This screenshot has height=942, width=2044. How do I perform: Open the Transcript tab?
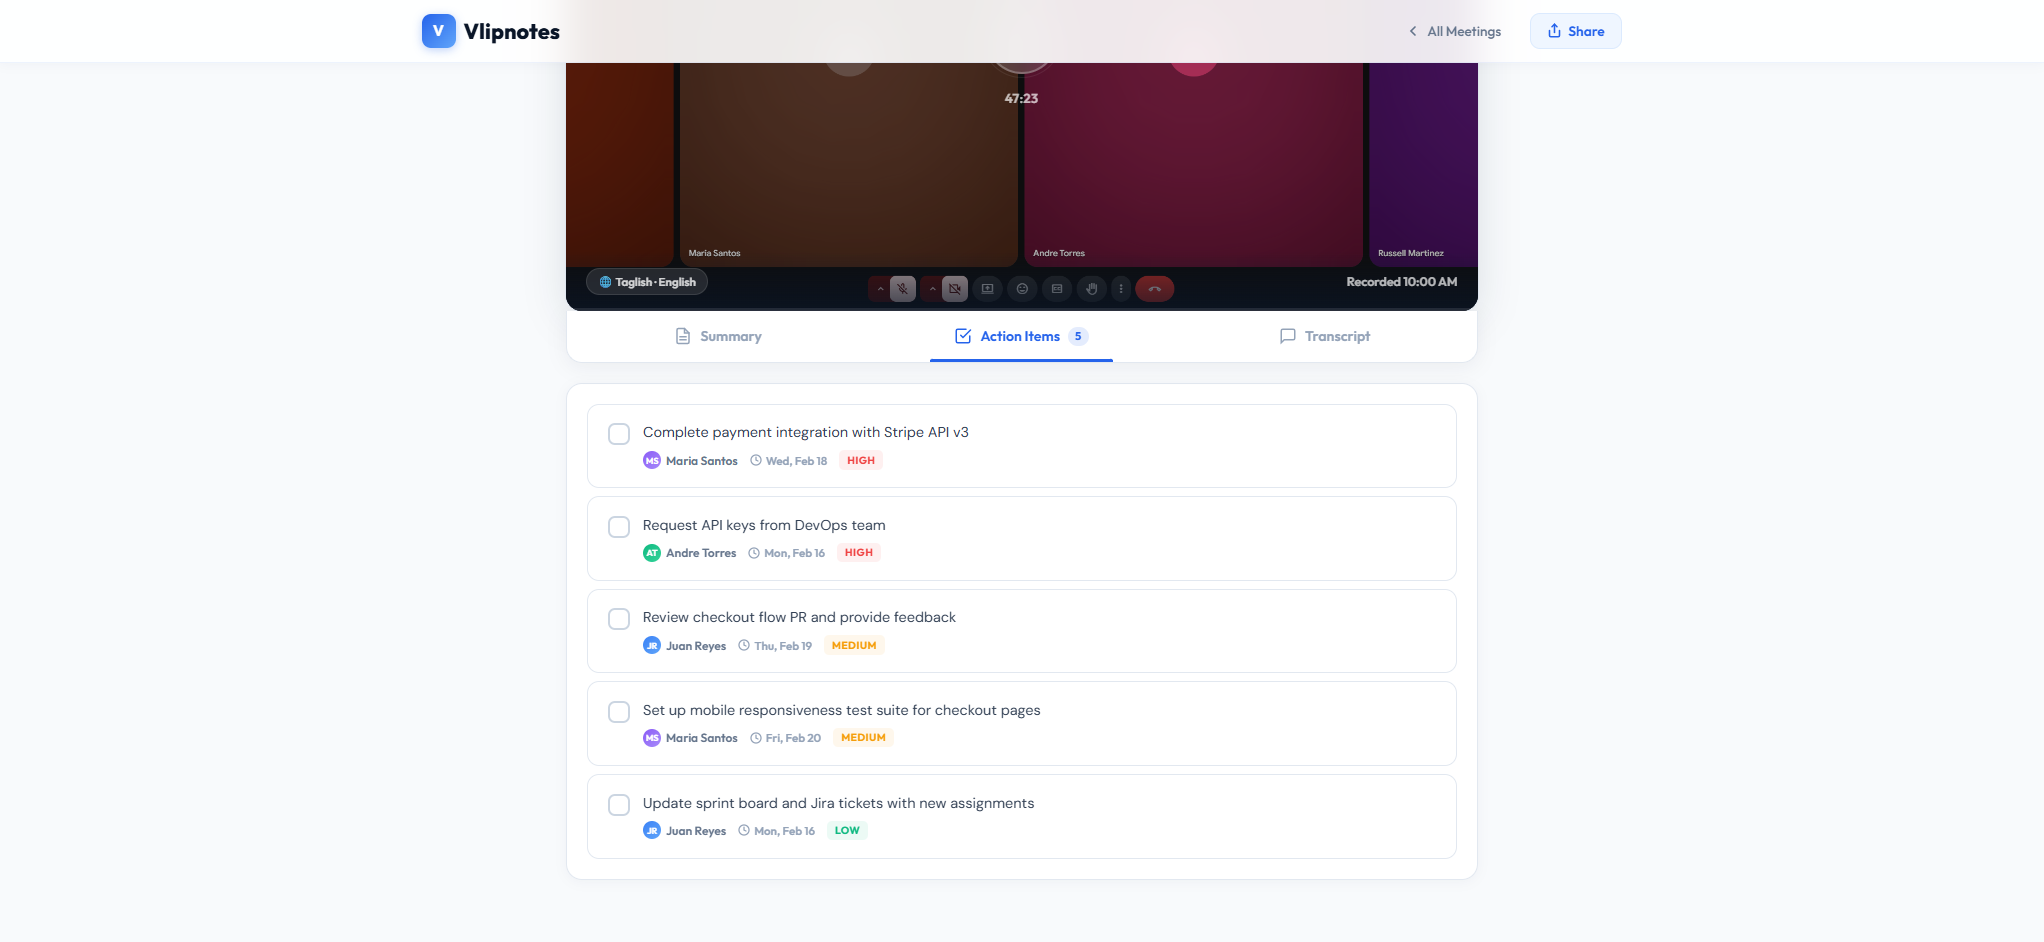(1324, 336)
